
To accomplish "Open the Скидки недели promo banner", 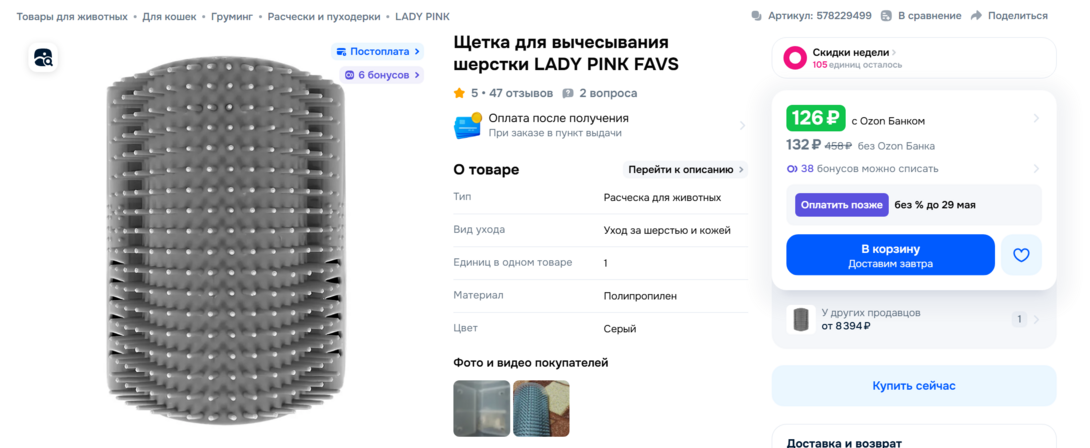I will [x=913, y=58].
